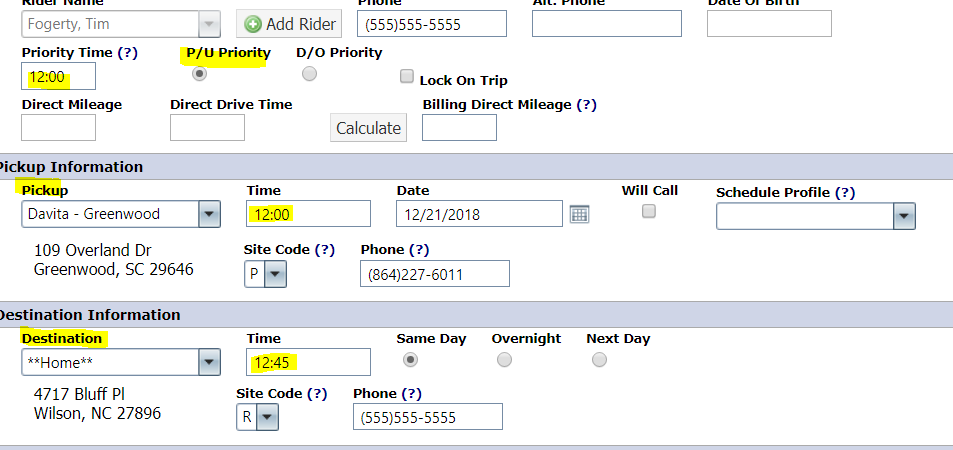Viewport: 953px width, 450px height.
Task: Click the Calculate button
Action: pos(368,128)
